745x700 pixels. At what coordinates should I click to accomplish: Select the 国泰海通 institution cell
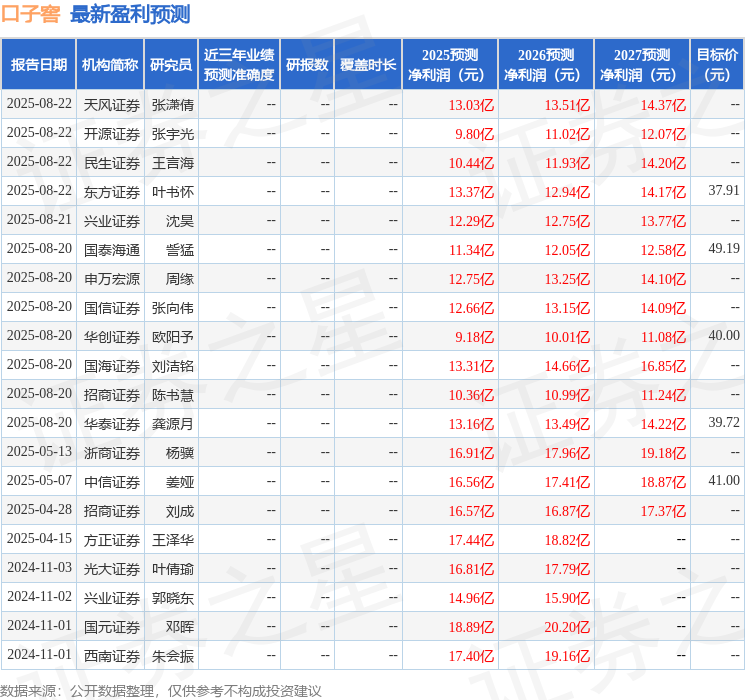(112, 250)
